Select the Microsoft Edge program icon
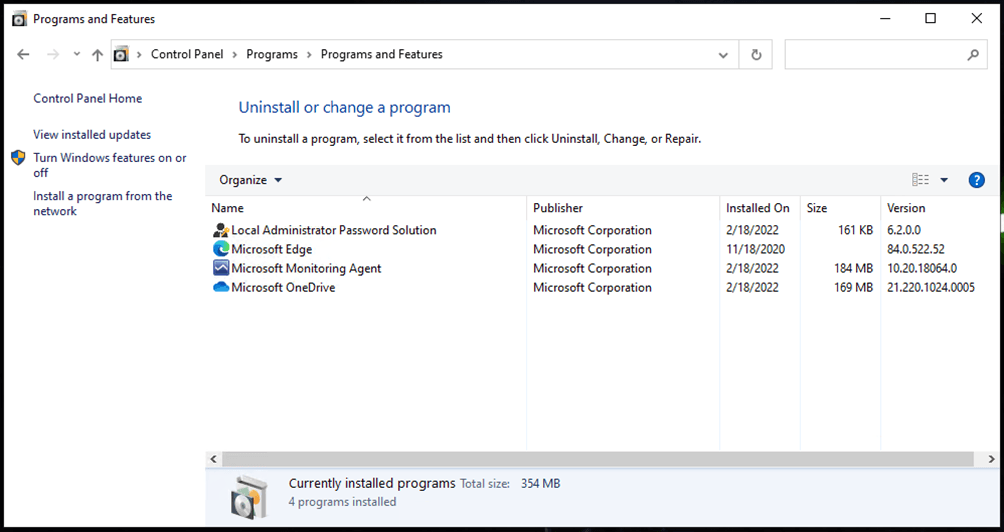The image size is (1004, 532). (x=221, y=249)
